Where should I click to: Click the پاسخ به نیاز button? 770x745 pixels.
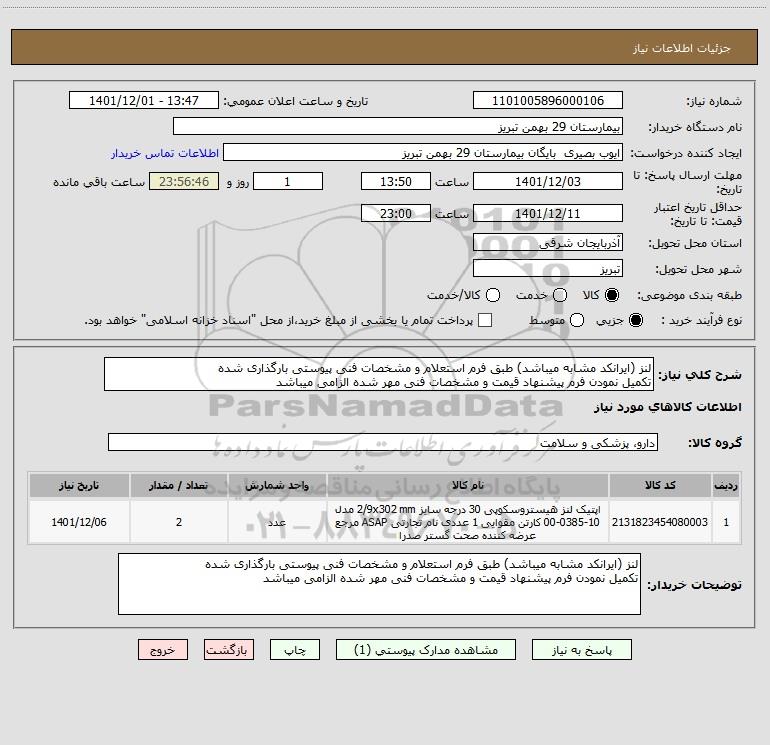[582, 650]
